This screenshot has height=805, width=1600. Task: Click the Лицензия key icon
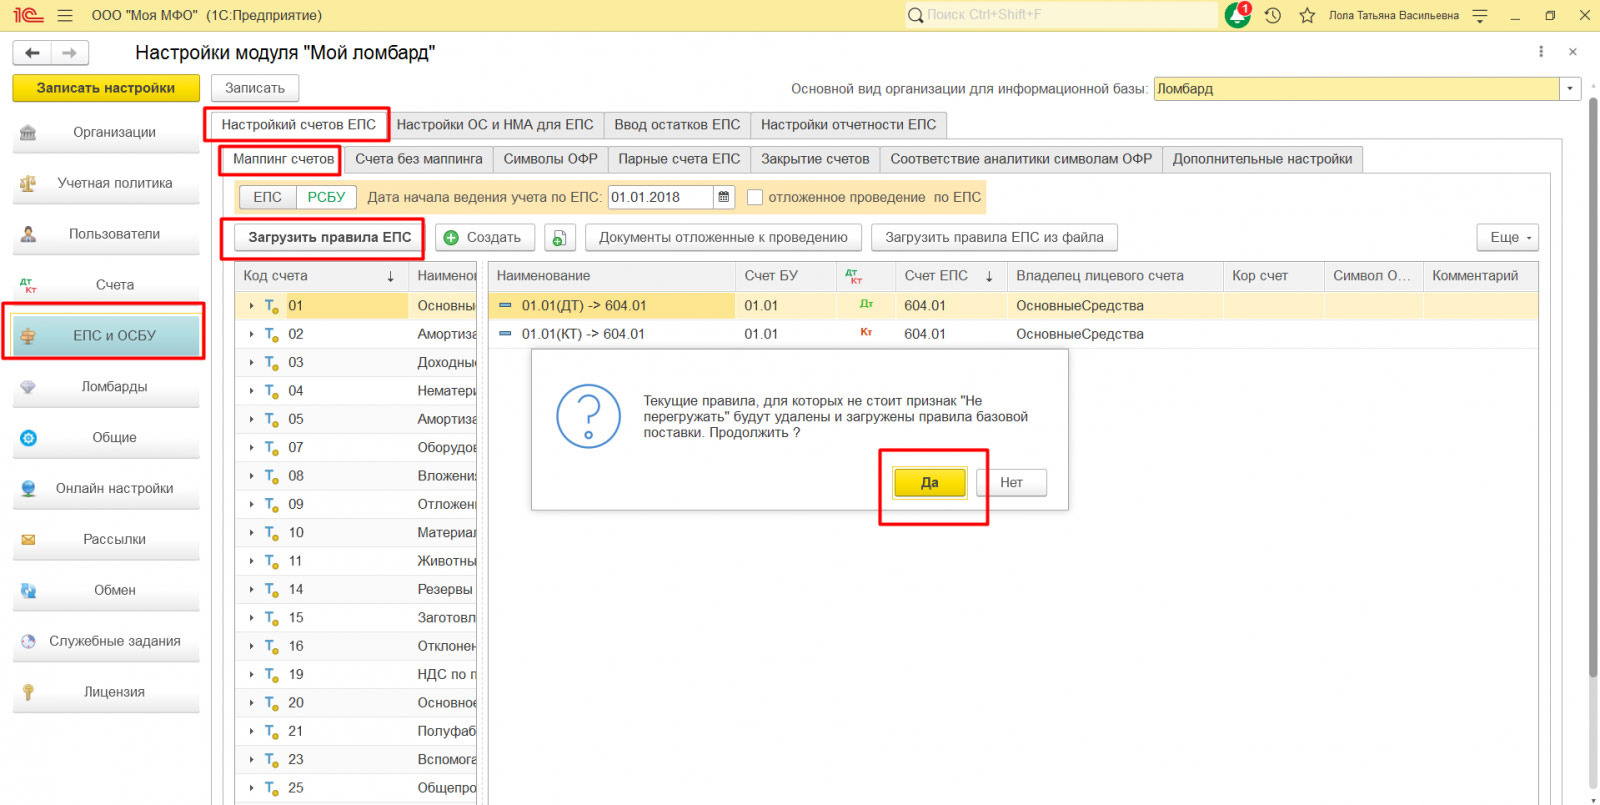(28, 692)
